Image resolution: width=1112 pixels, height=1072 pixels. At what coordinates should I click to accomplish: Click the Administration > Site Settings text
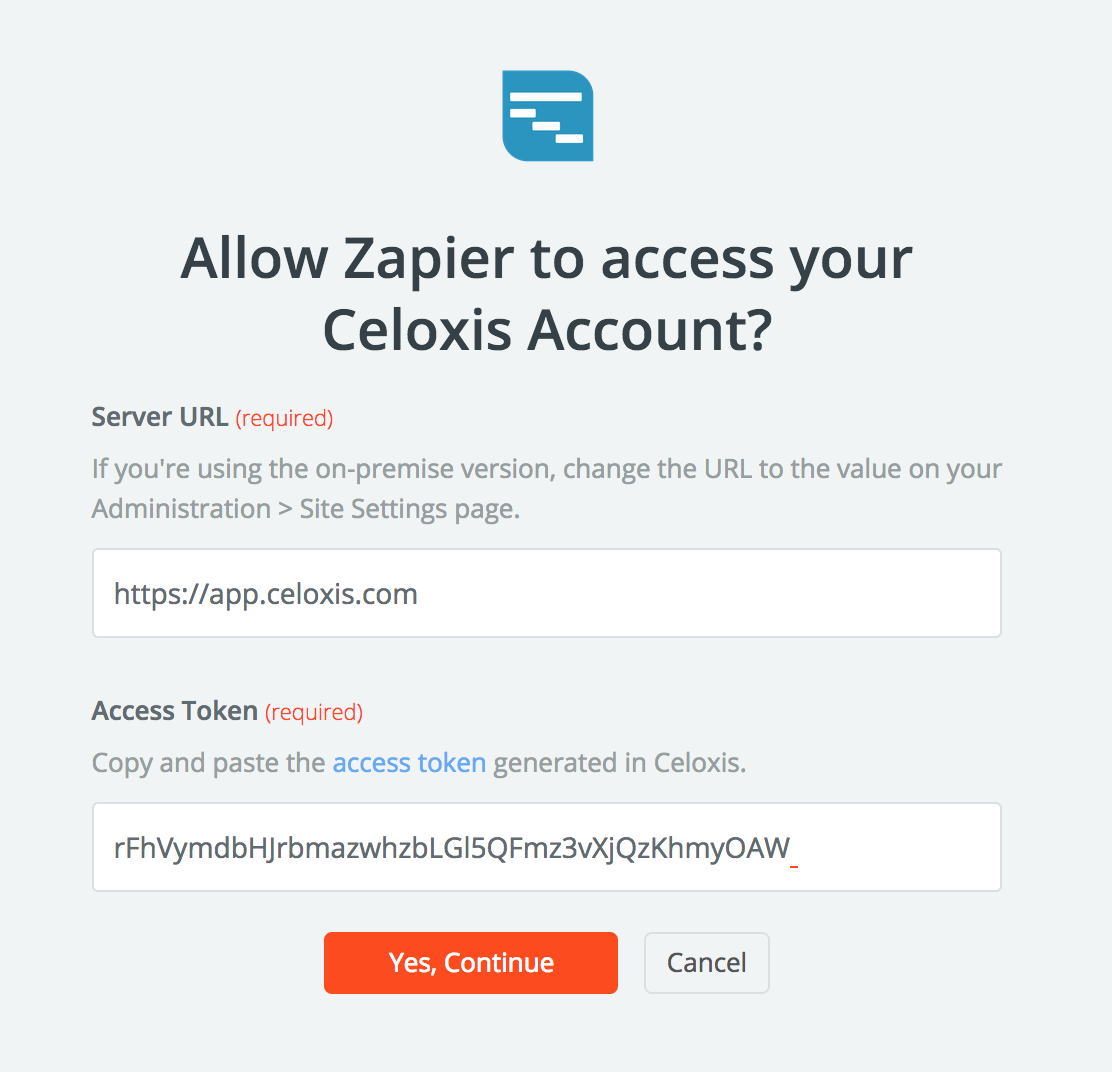click(305, 508)
